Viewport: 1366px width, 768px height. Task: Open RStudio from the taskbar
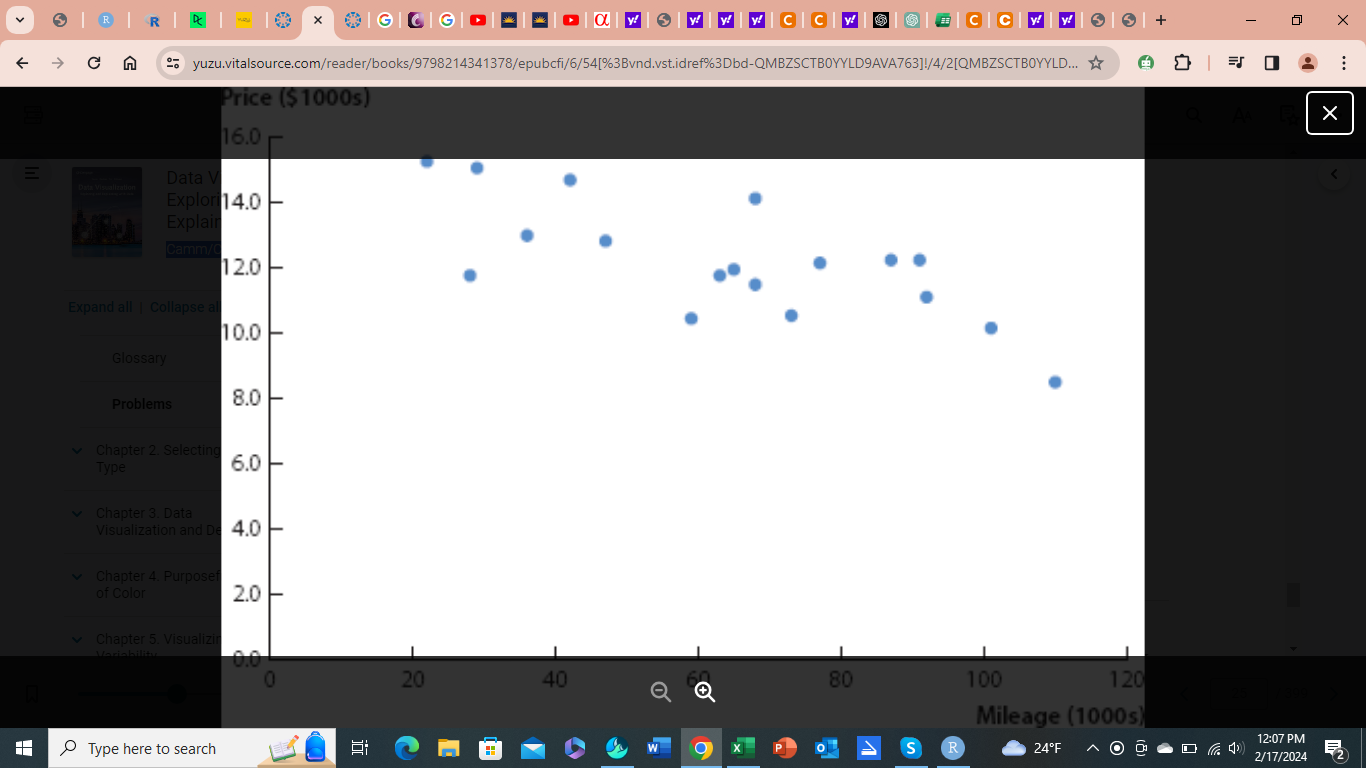[952, 748]
